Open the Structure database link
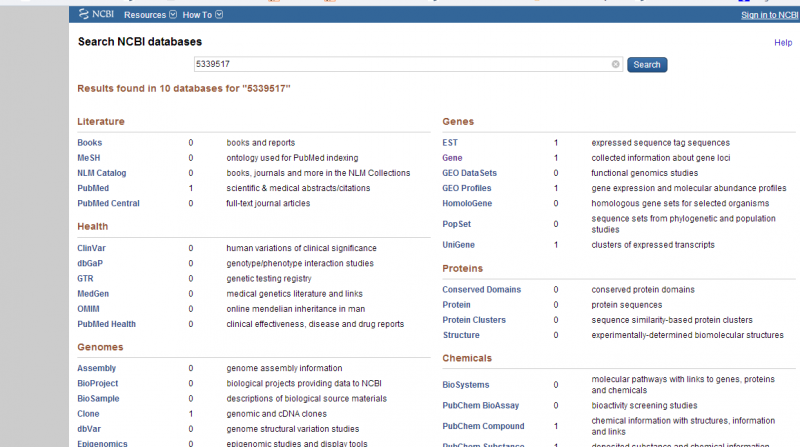Image resolution: width=800 pixels, height=447 pixels. click(461, 335)
